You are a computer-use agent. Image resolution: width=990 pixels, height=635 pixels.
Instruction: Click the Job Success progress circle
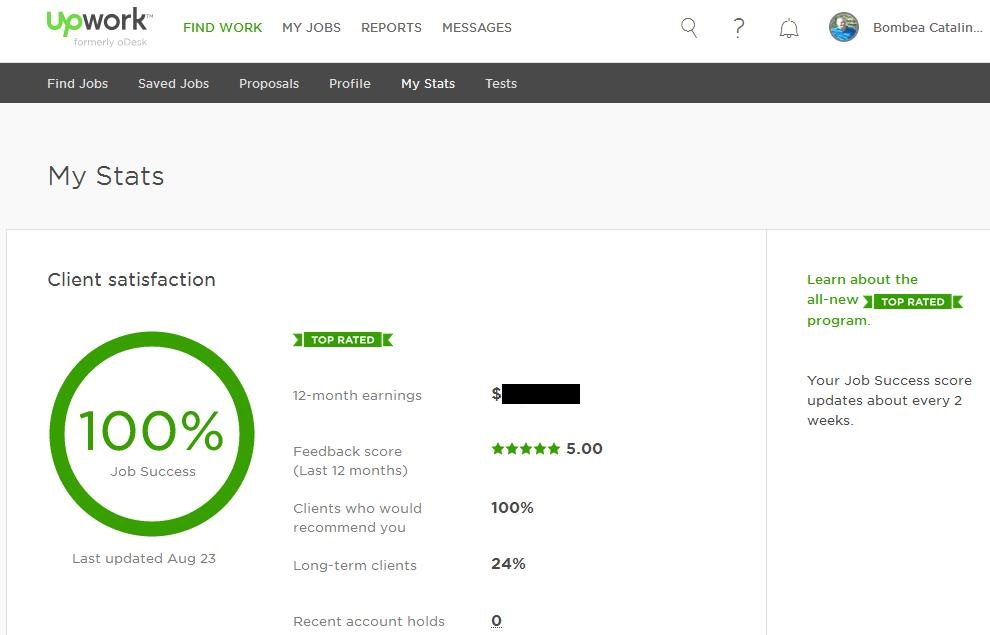pyautogui.click(x=151, y=433)
